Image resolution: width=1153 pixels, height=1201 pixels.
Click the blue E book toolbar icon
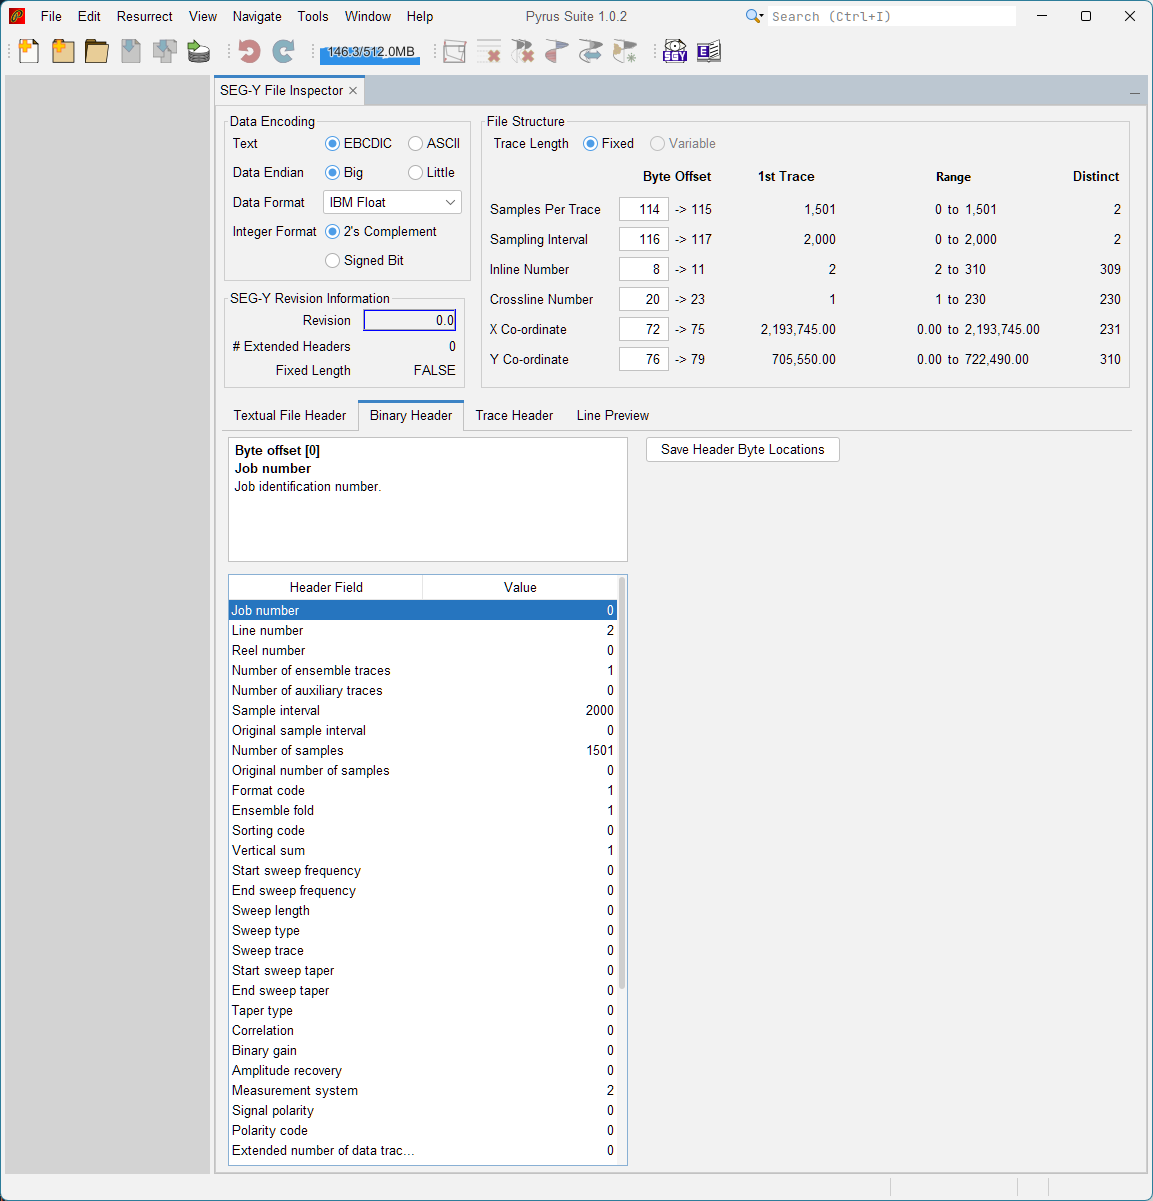coord(709,51)
